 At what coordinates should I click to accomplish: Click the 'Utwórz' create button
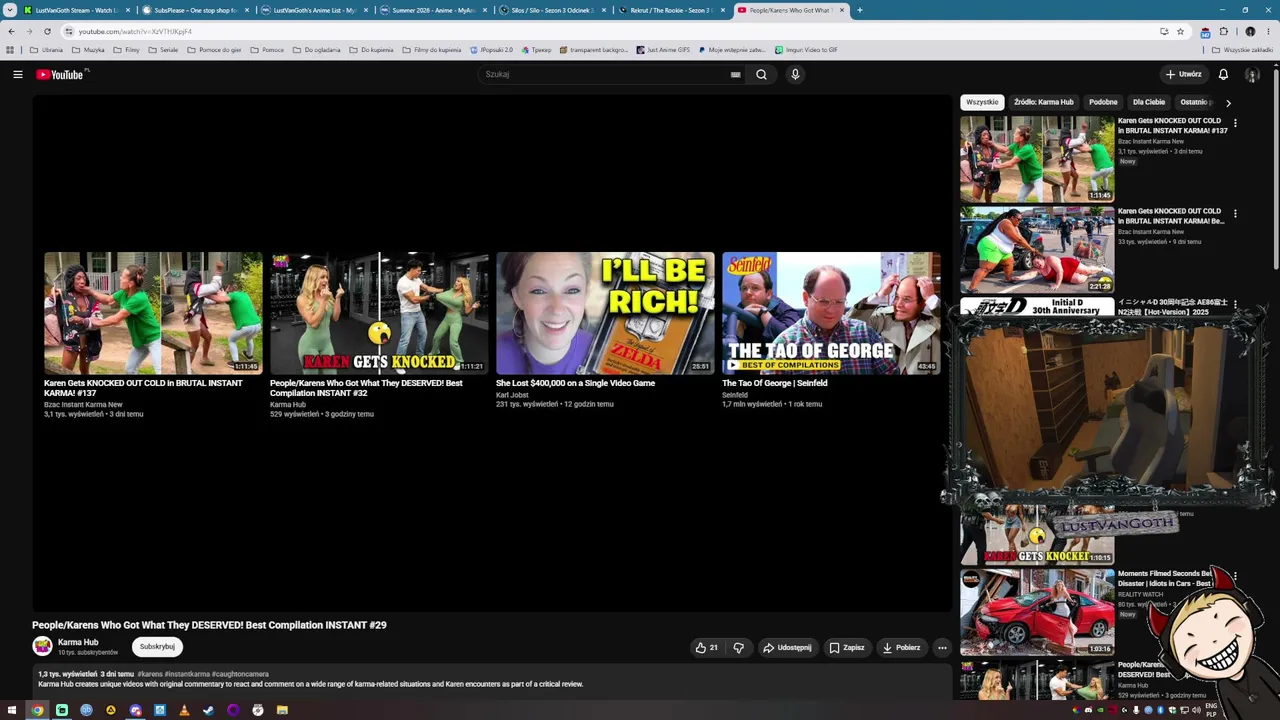coord(1183,74)
